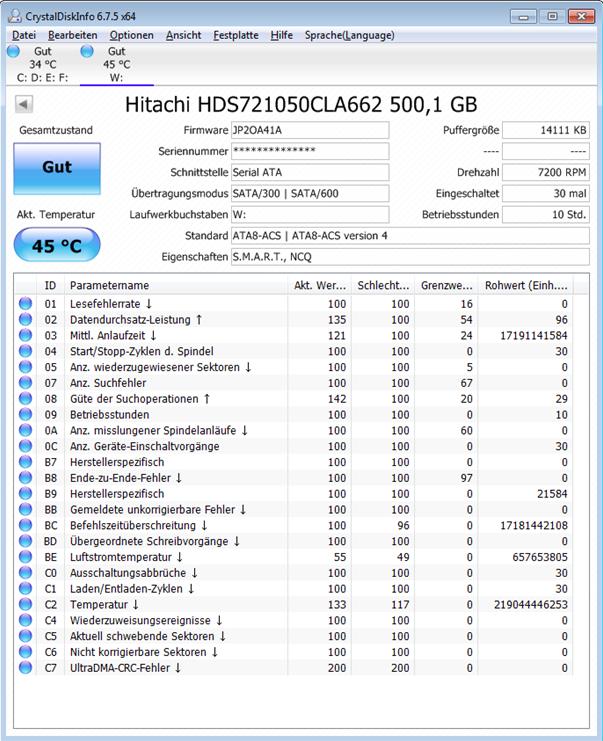Click the previous disk arrow button
The height and width of the screenshot is (741, 603).
click(x=24, y=104)
